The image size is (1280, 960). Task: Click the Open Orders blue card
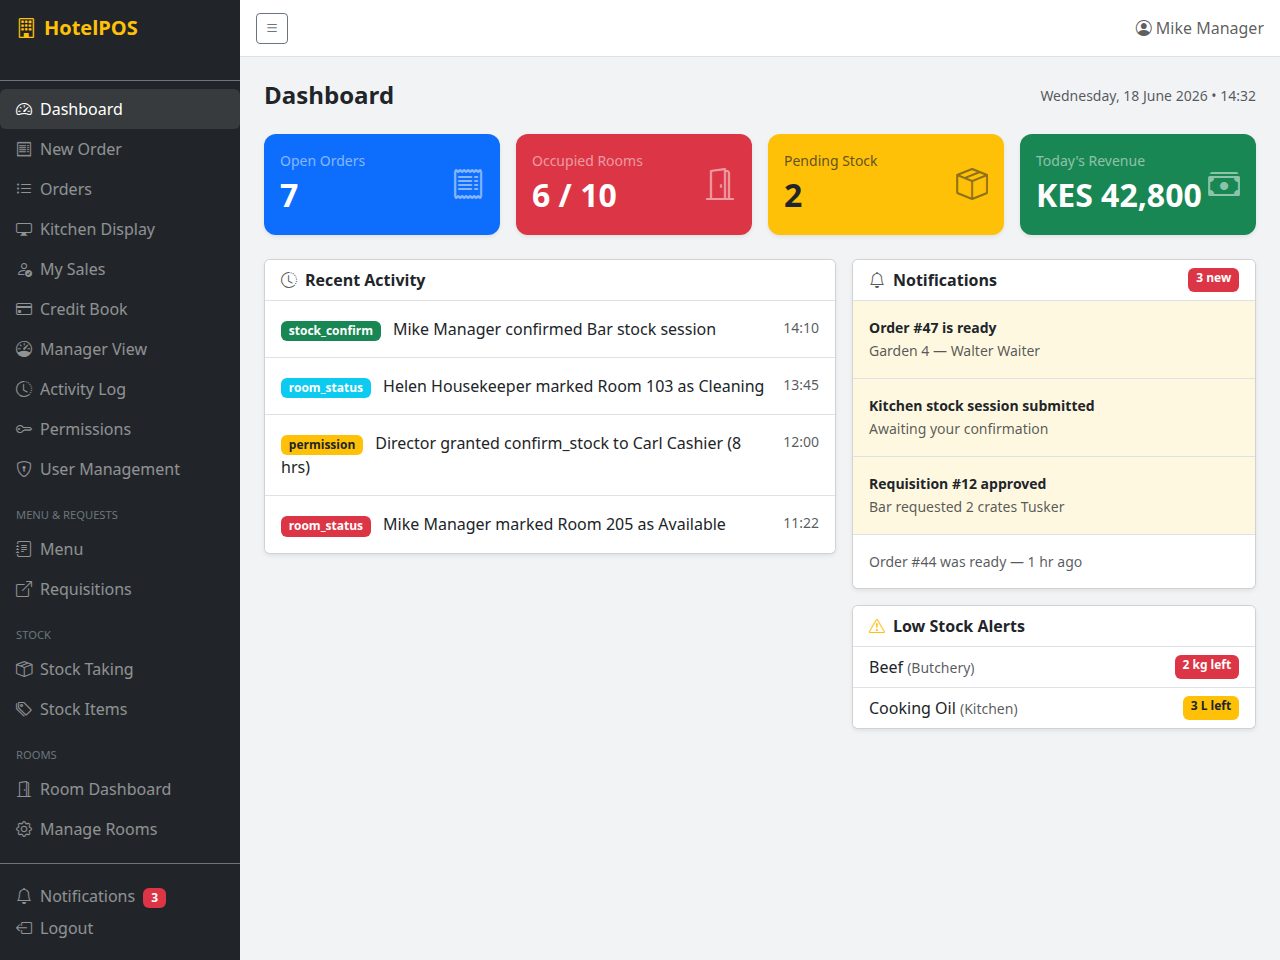coord(382,184)
